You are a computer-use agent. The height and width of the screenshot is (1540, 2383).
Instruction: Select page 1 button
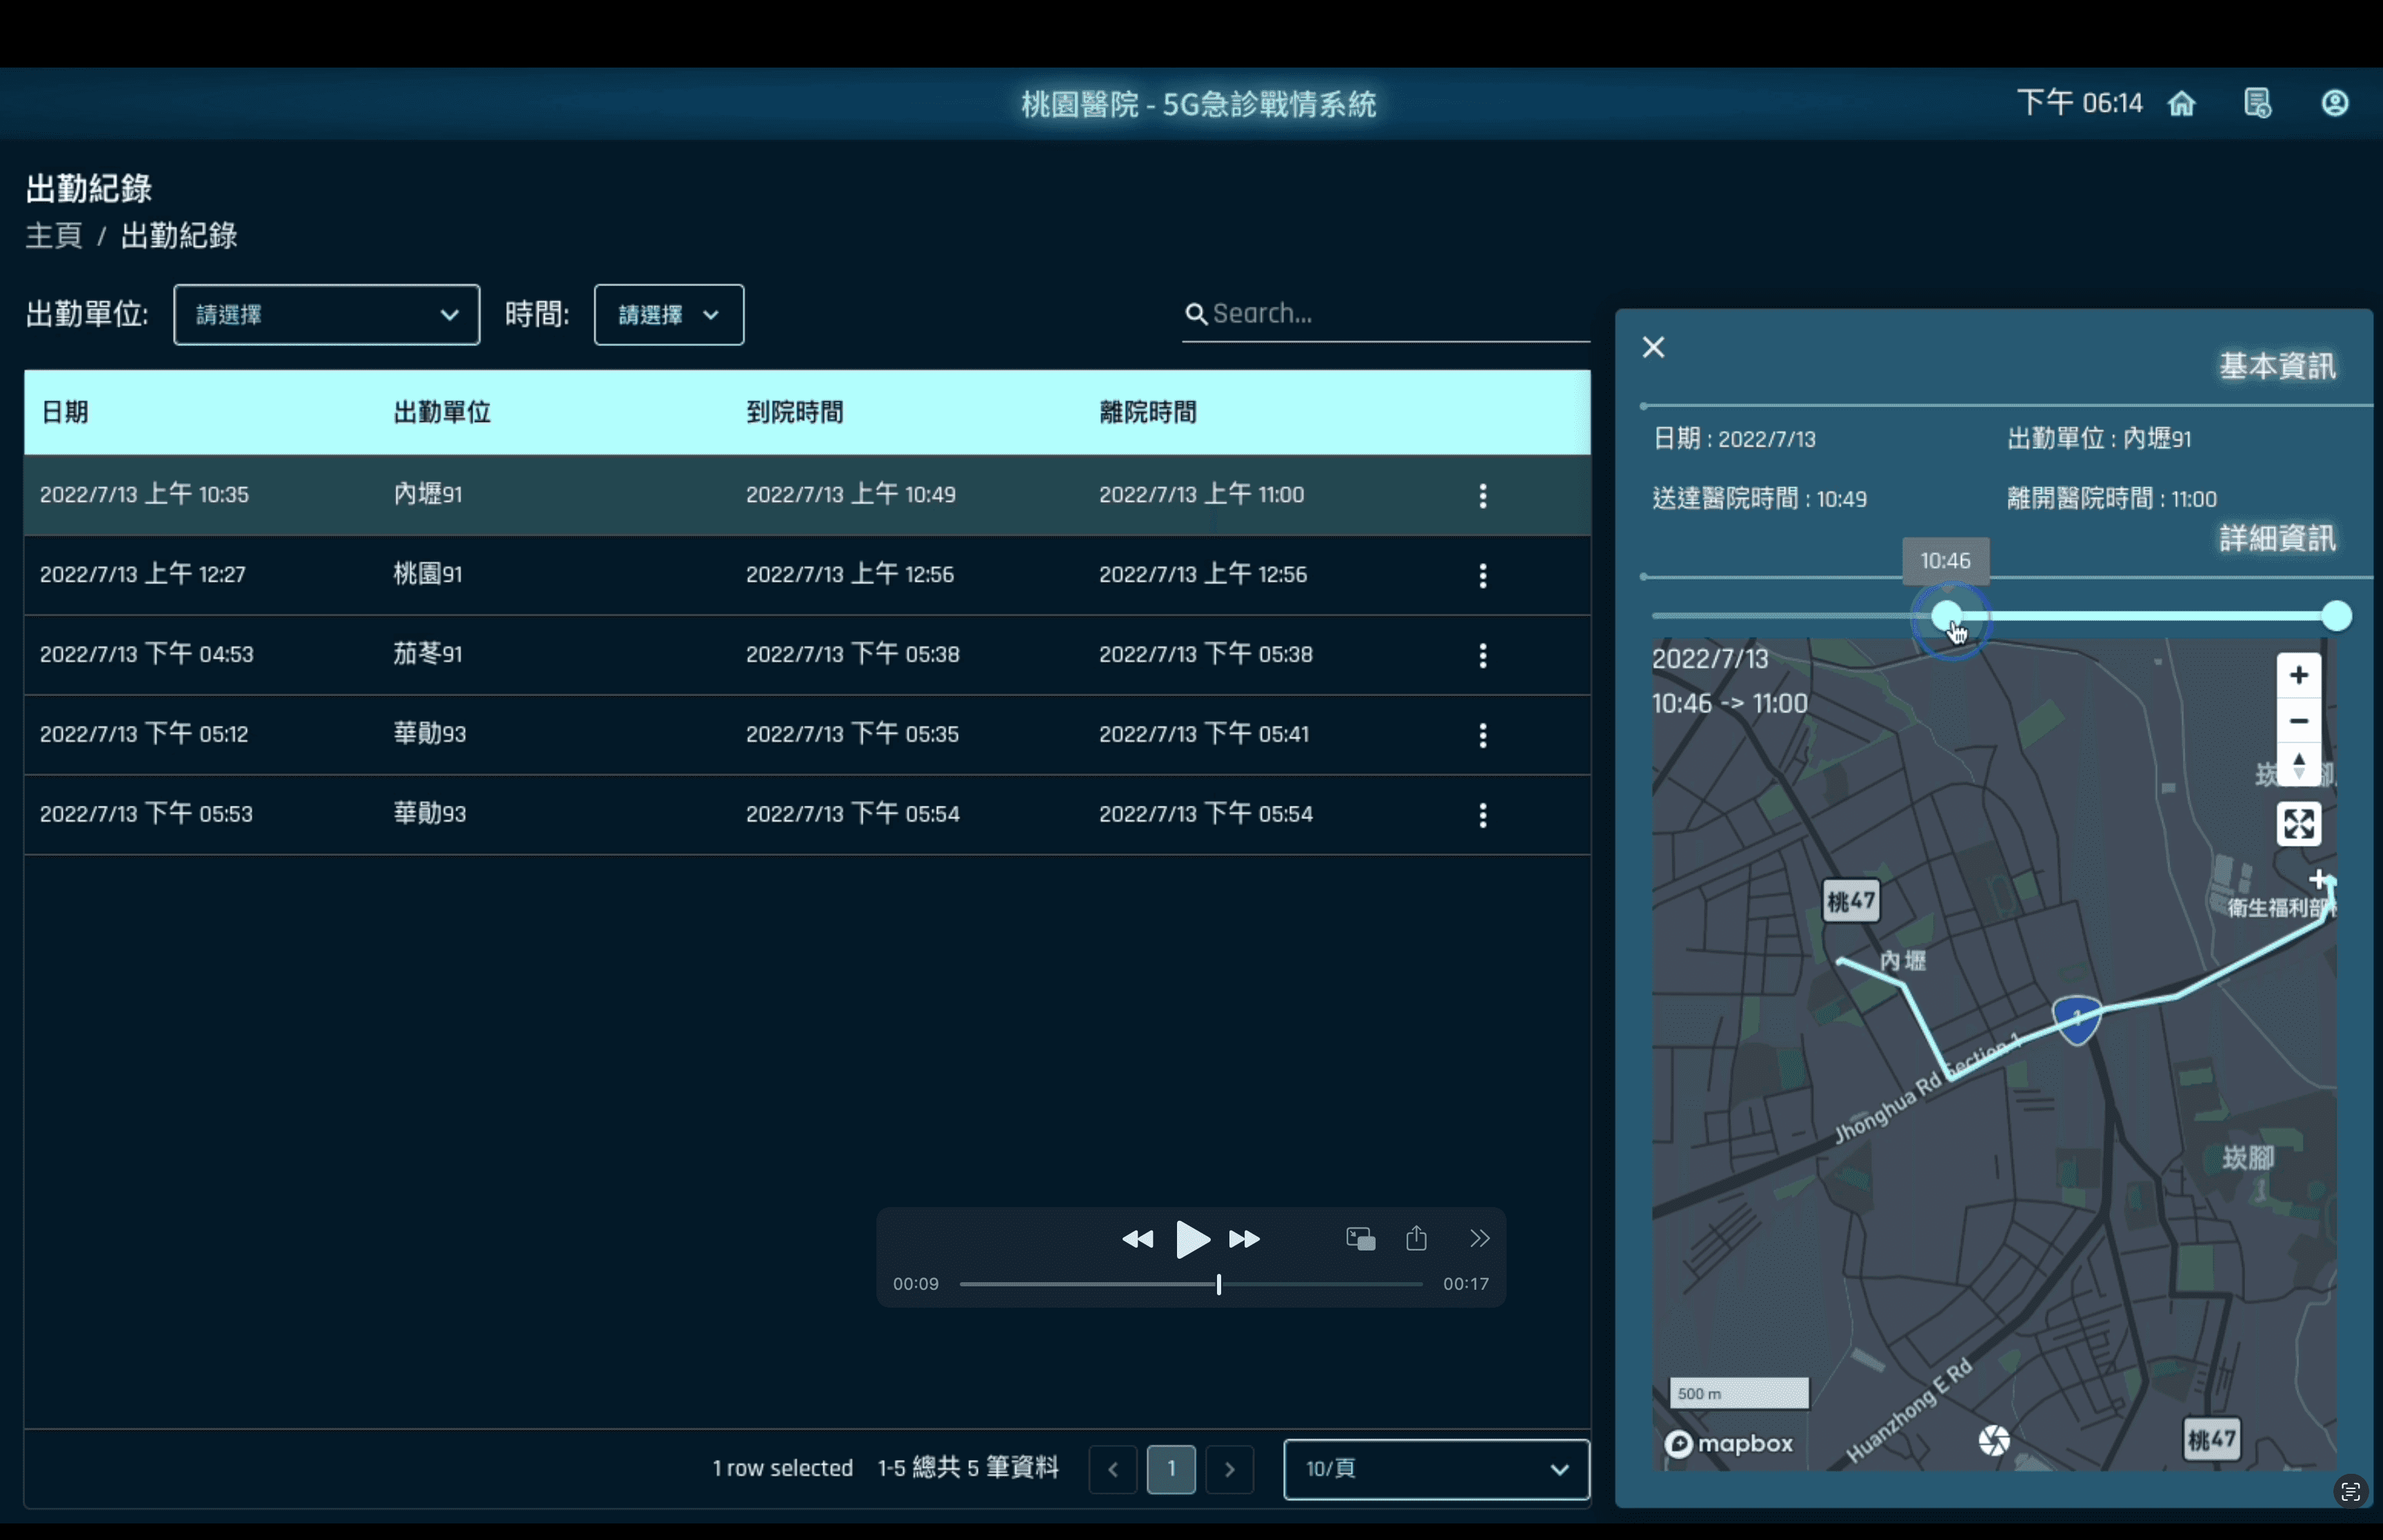pyautogui.click(x=1171, y=1469)
